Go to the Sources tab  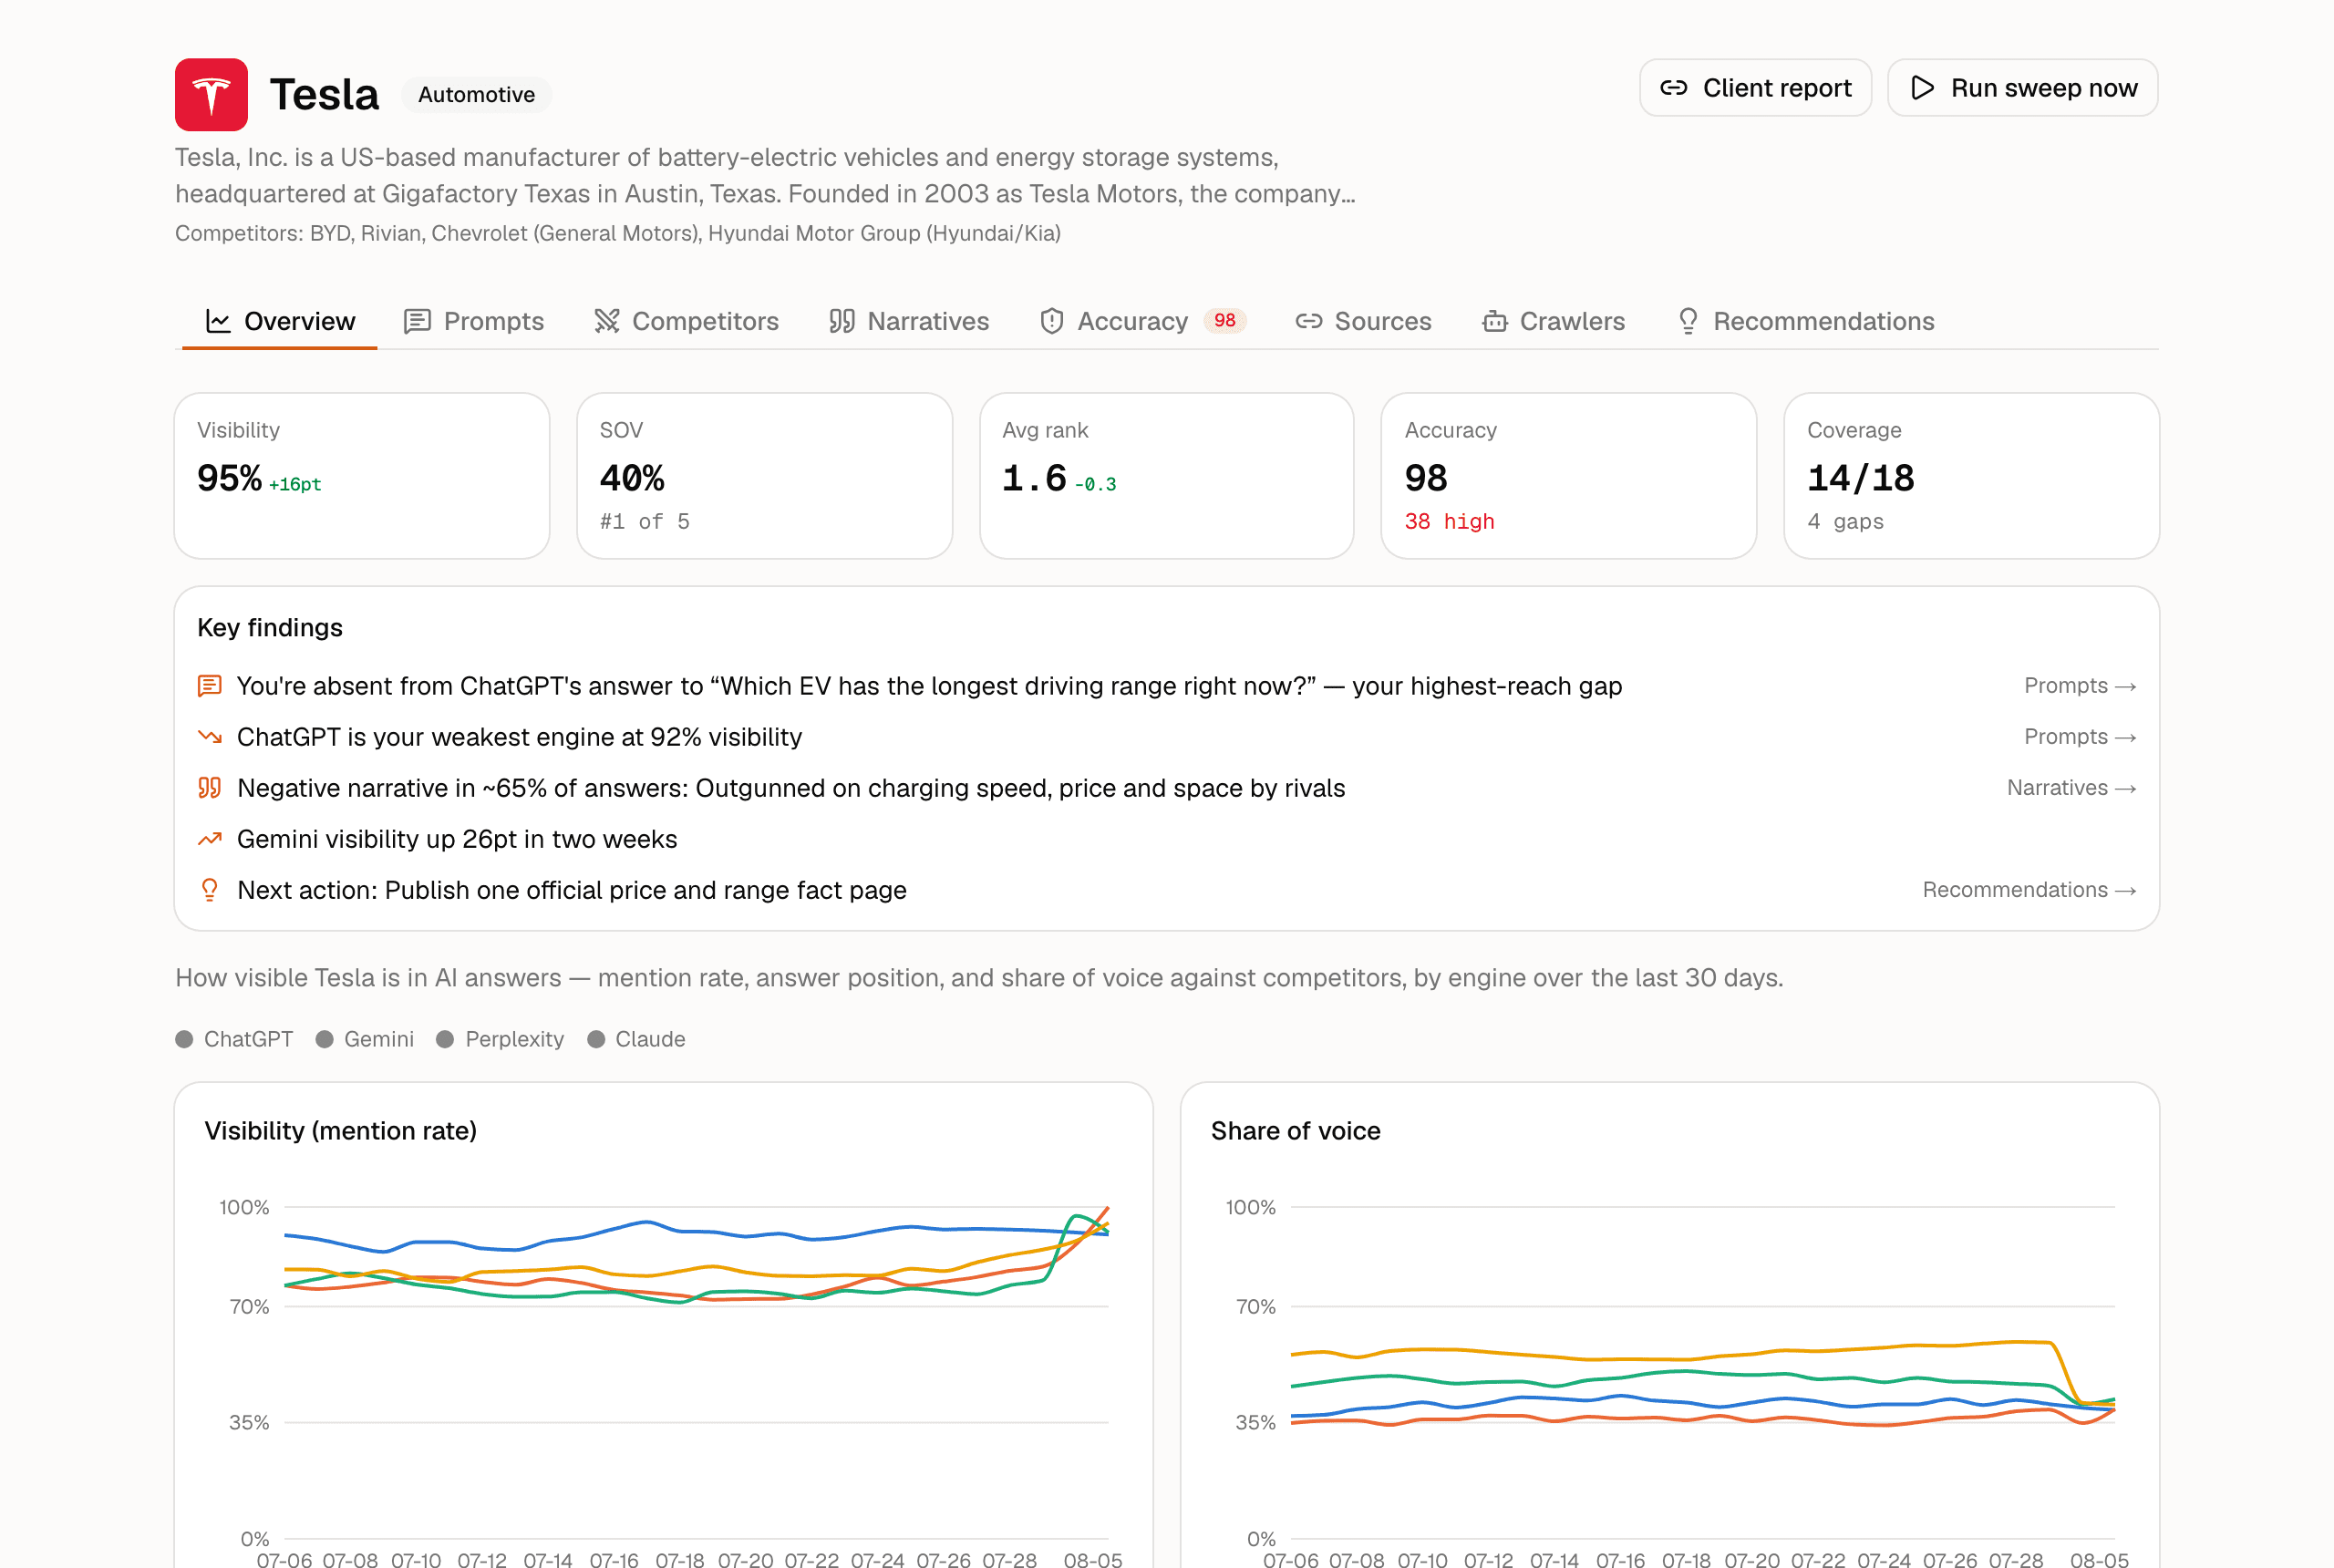tap(1363, 321)
